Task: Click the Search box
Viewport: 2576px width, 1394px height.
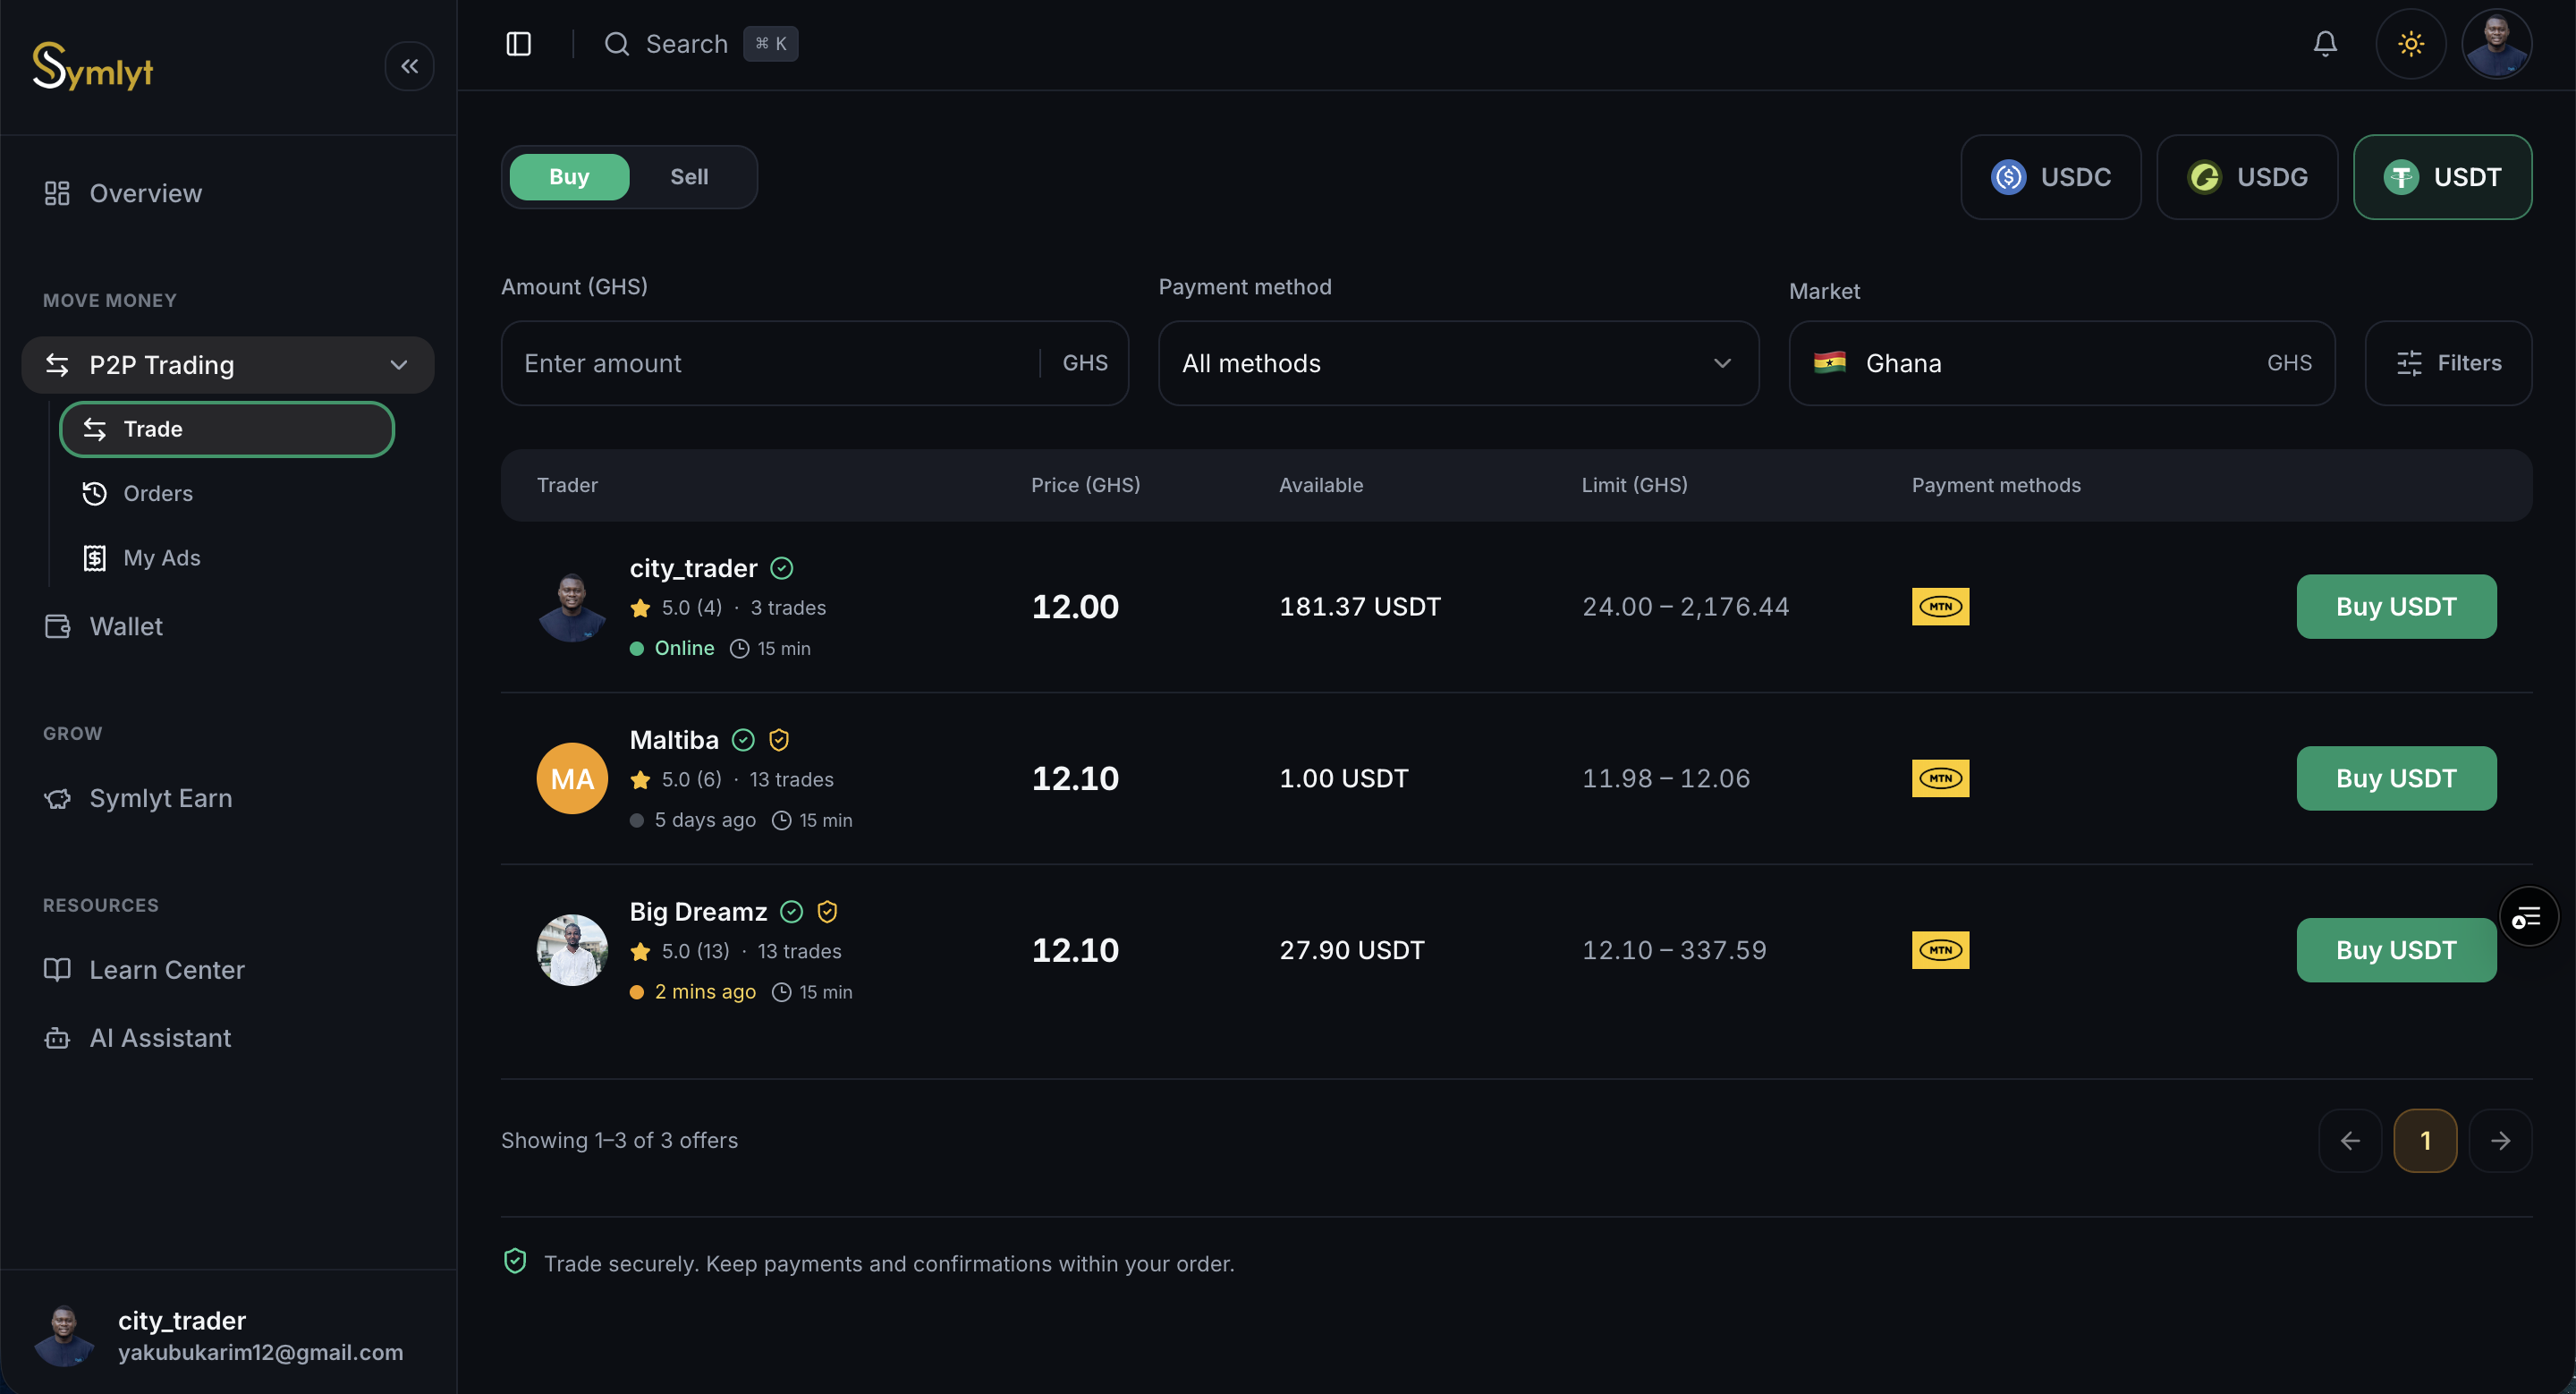Action: click(x=700, y=44)
